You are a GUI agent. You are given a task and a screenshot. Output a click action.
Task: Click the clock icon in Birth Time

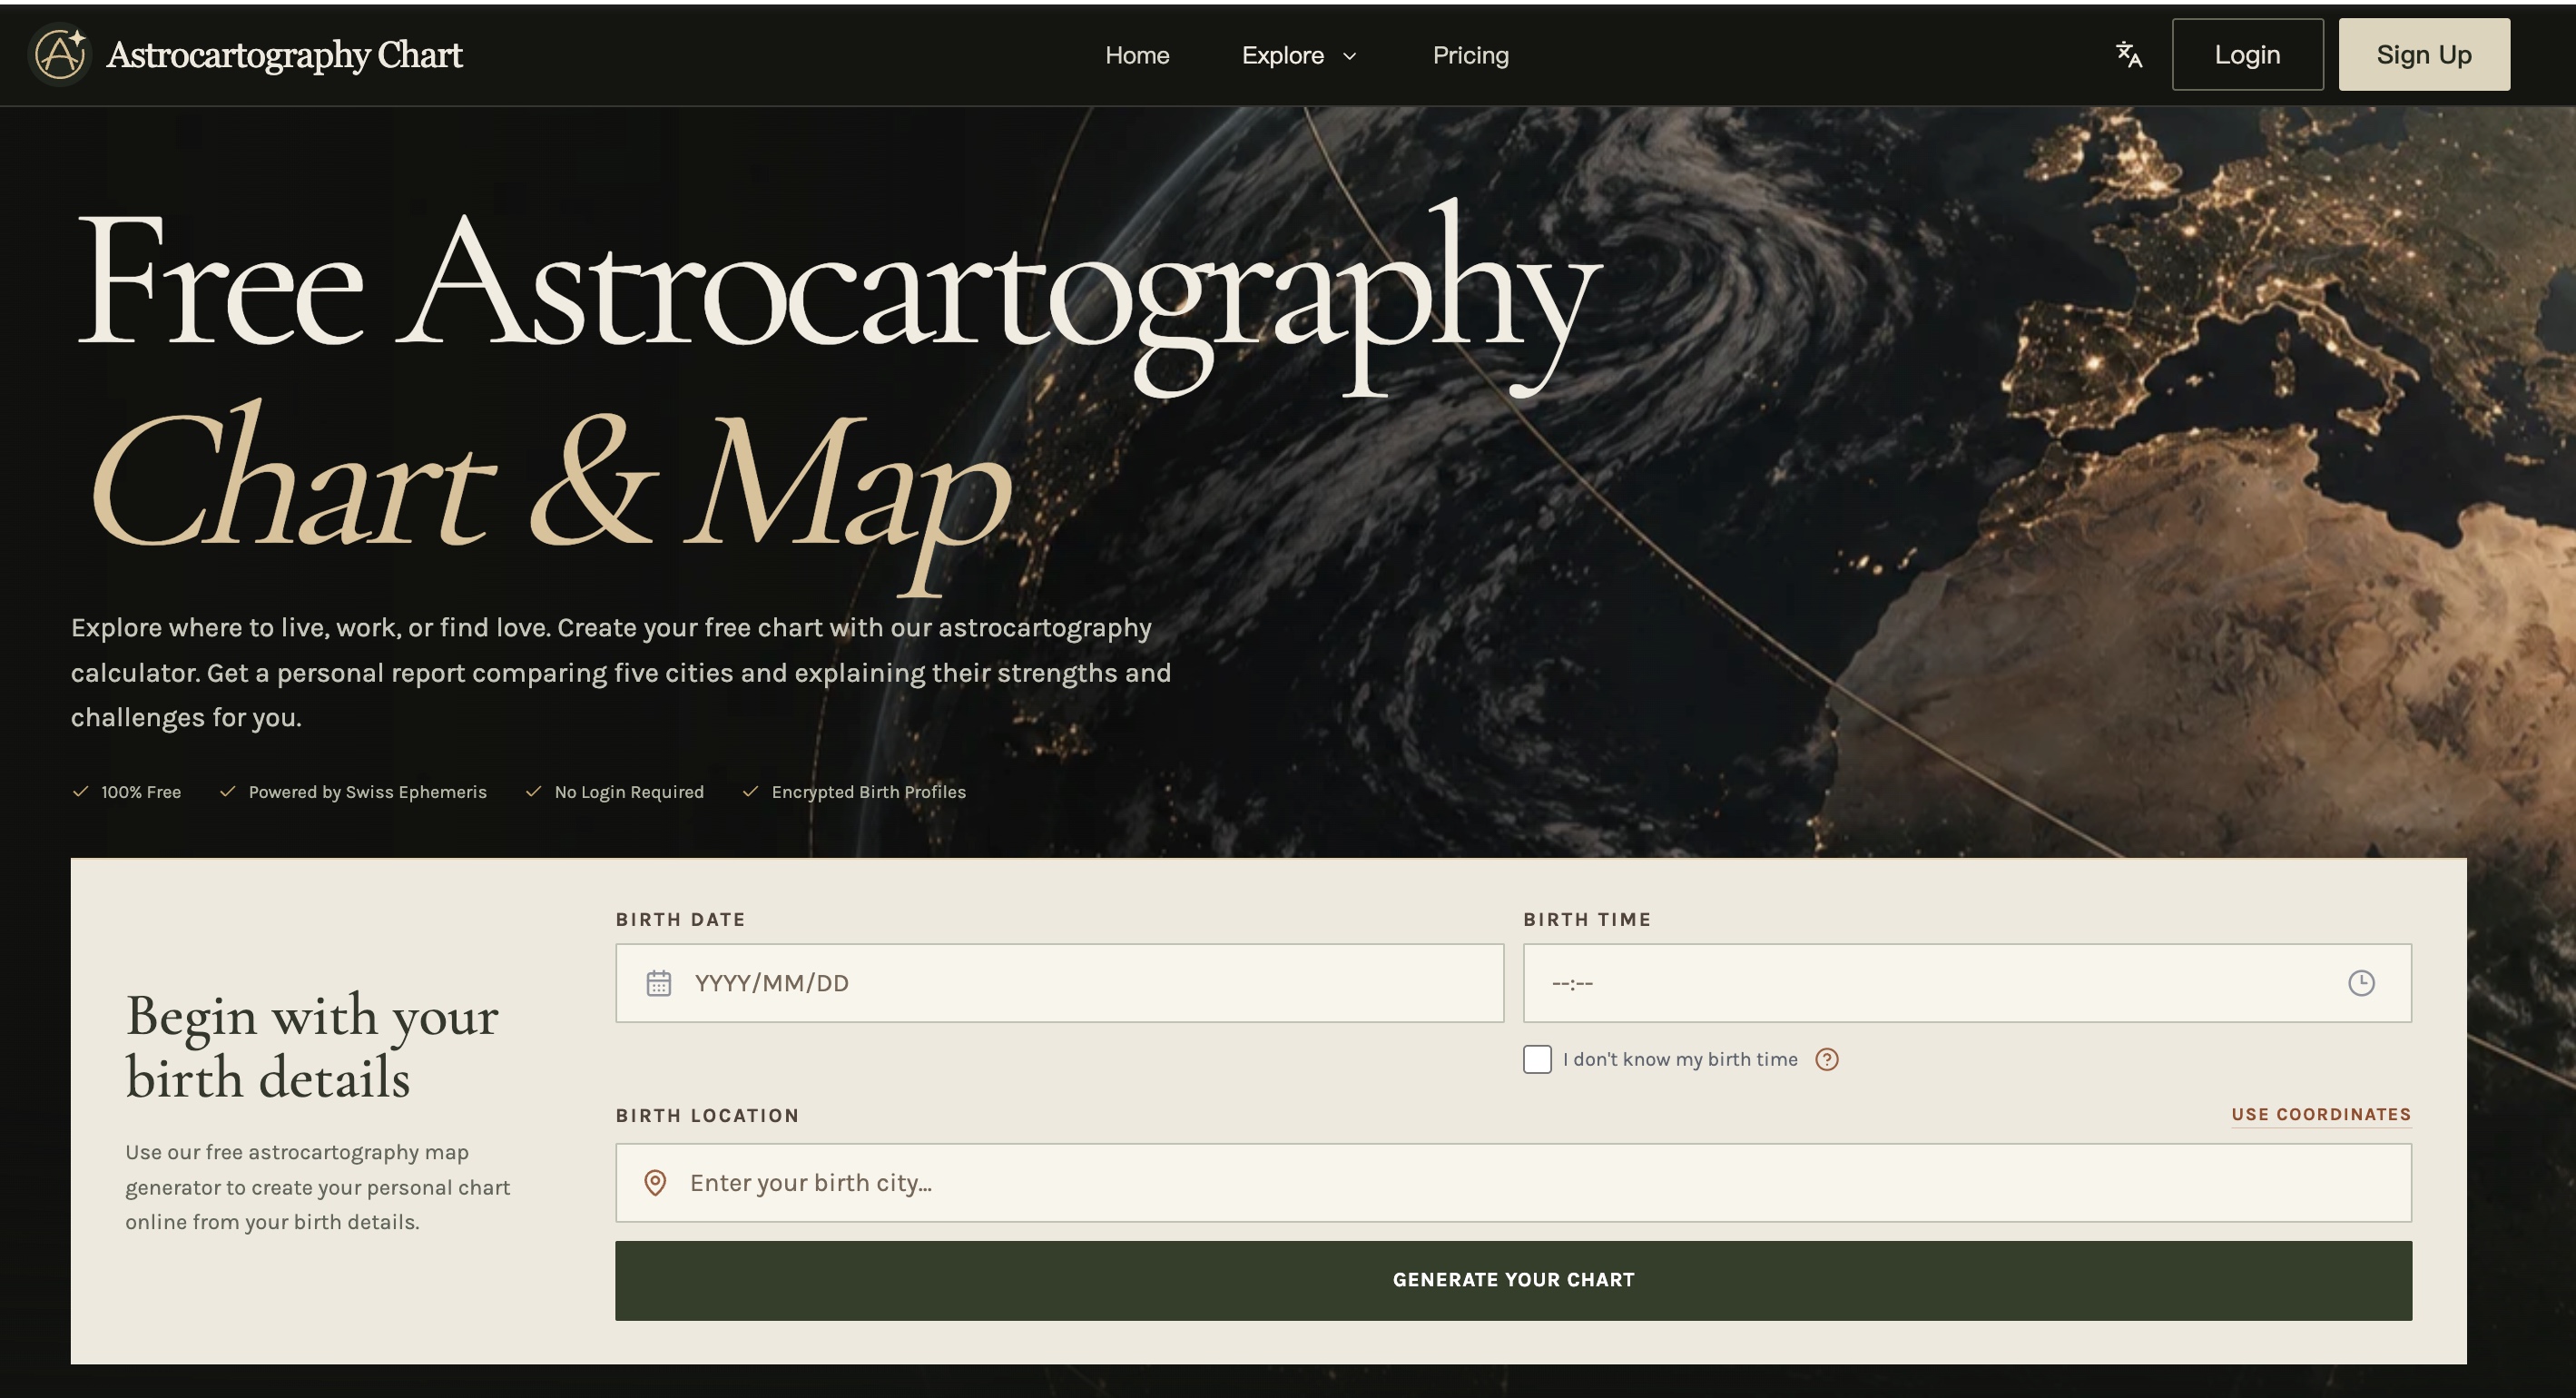[2361, 983]
